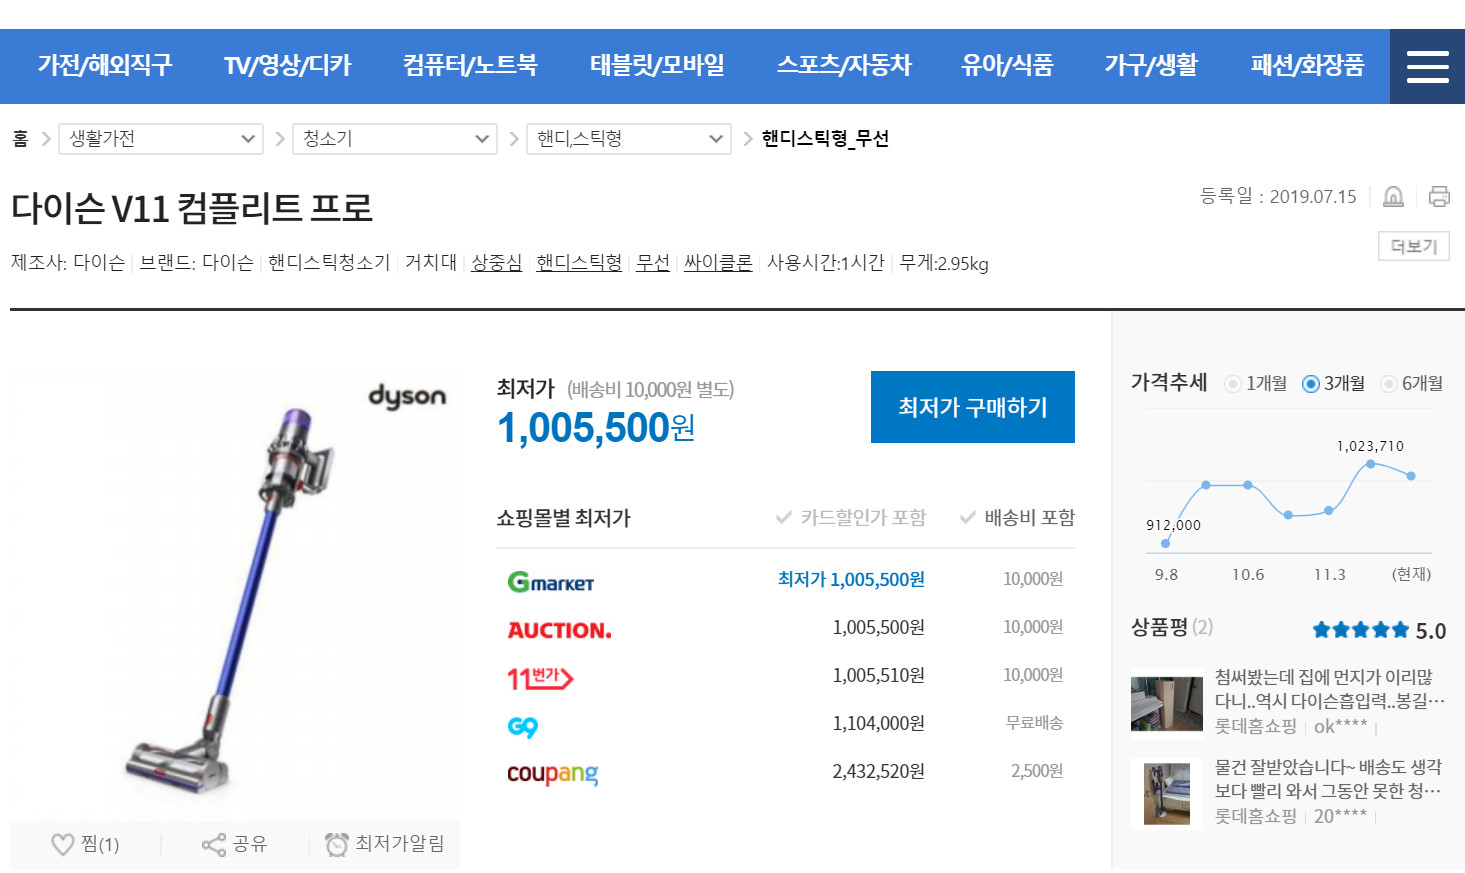Go to 홈 in breadcrumb
The height and width of the screenshot is (873, 1465).
click(x=20, y=138)
